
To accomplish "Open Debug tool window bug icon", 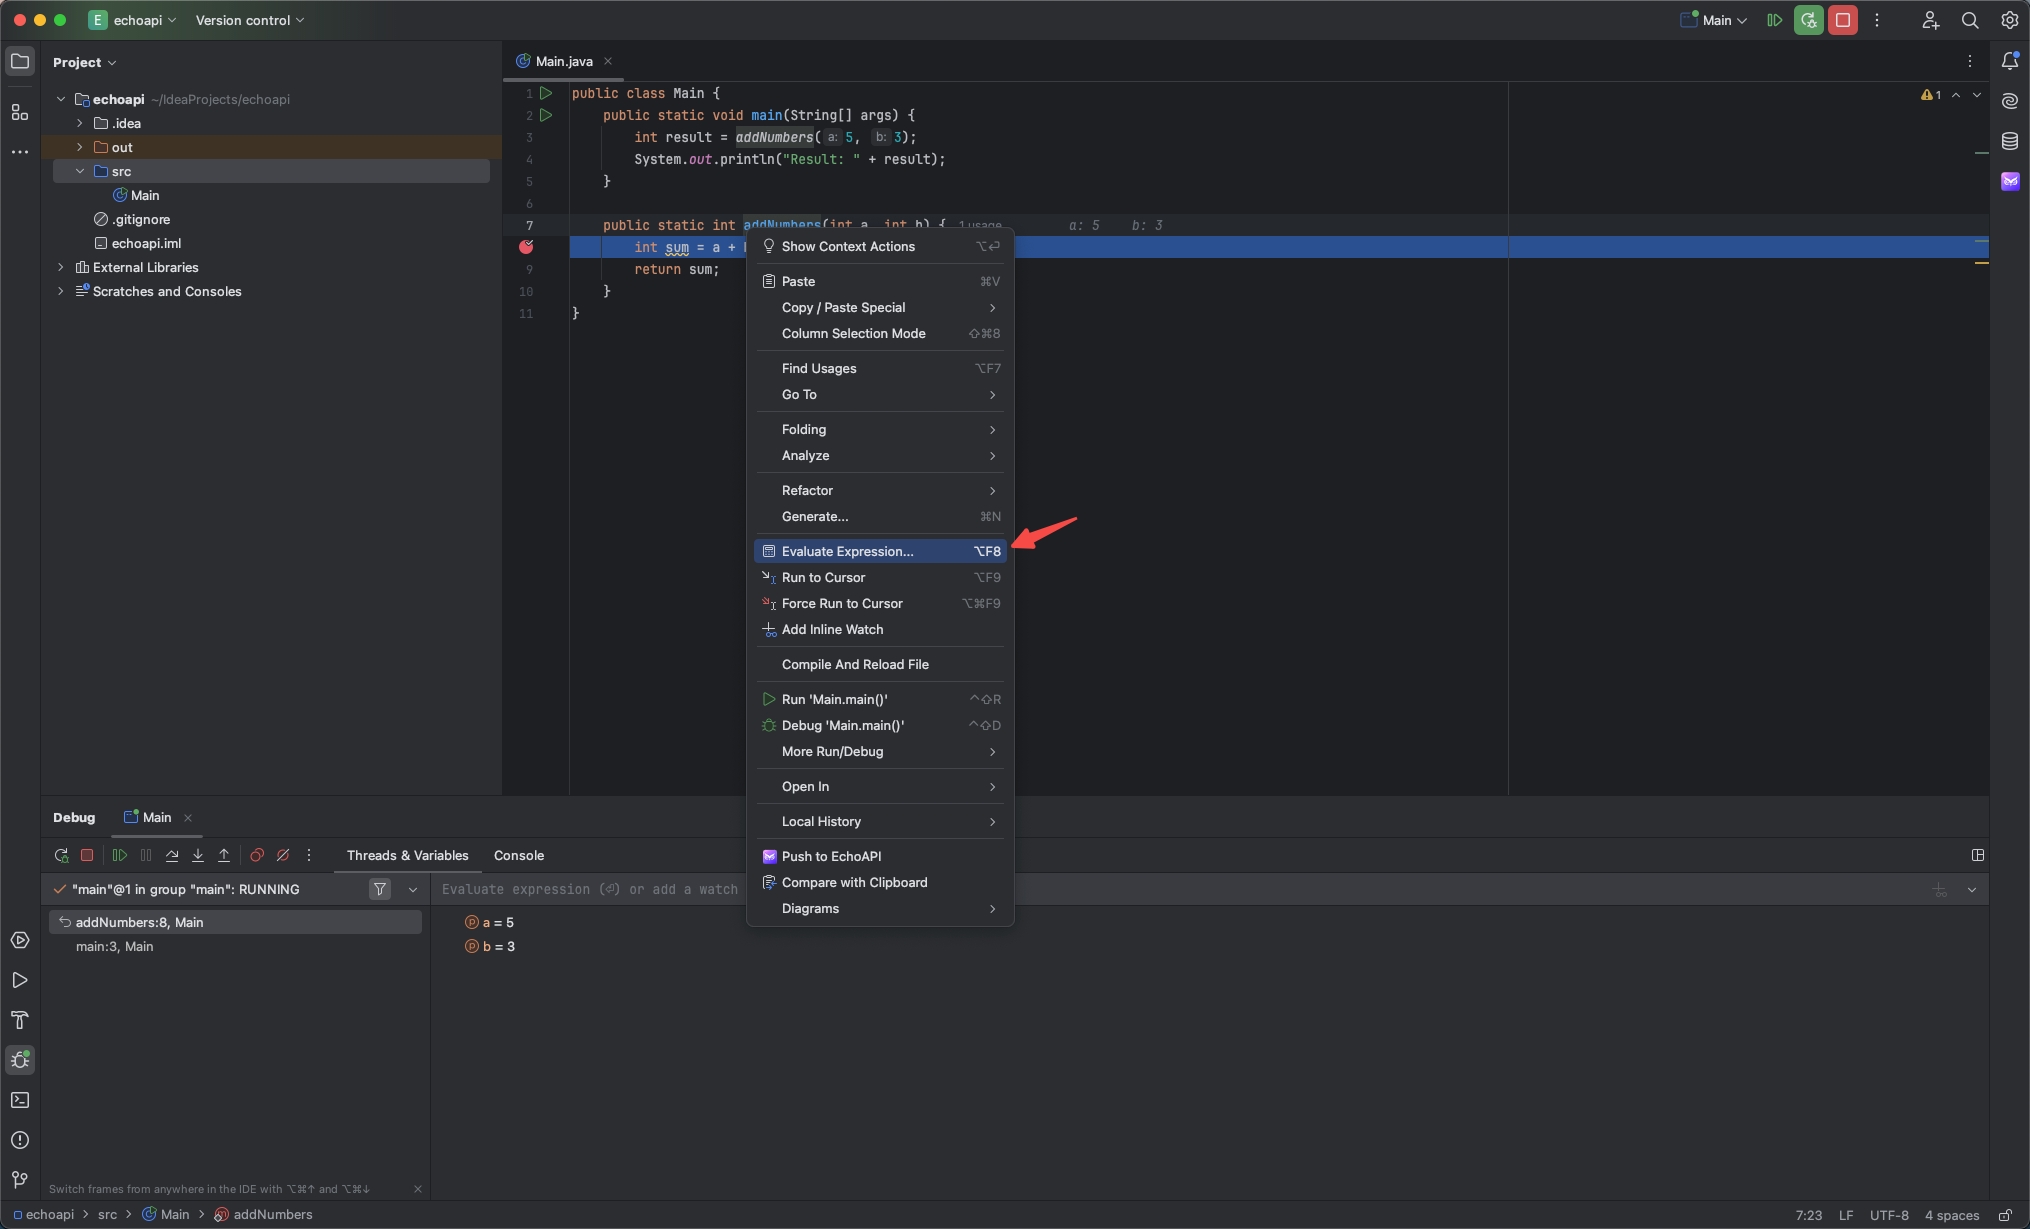I will coord(20,1060).
